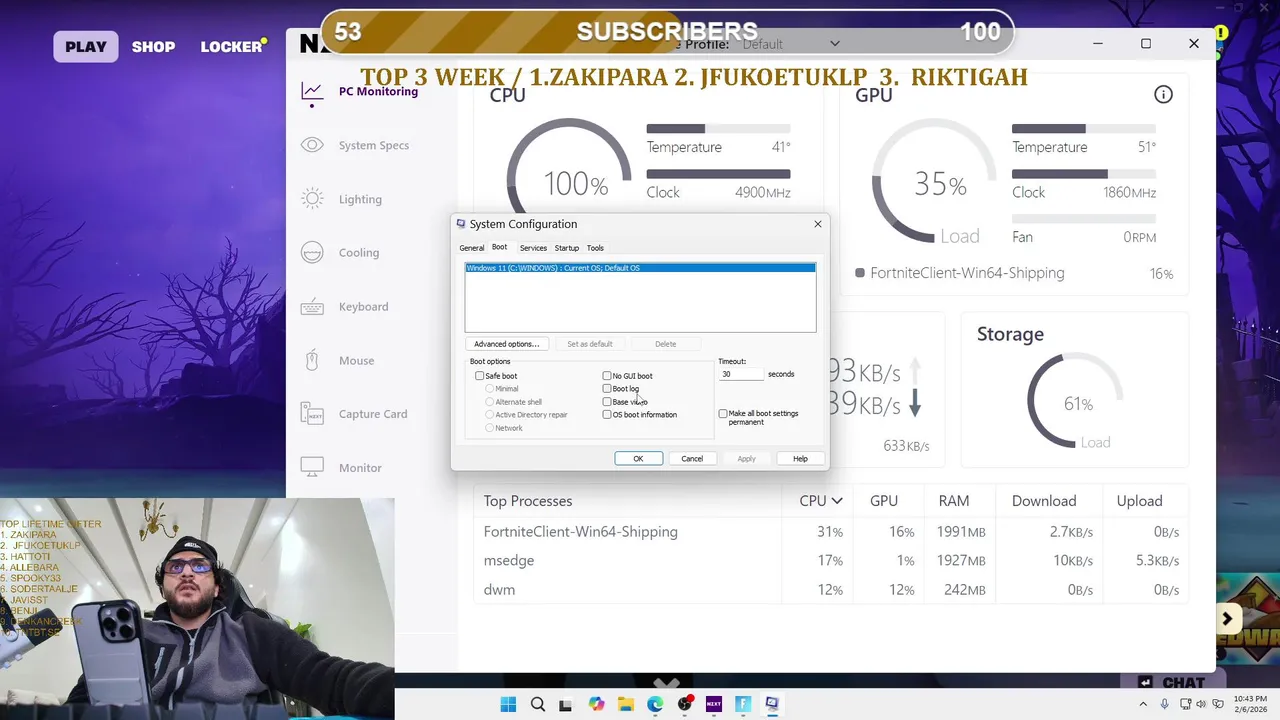
Task: Select the Windows 11 boot entry
Action: point(640,268)
